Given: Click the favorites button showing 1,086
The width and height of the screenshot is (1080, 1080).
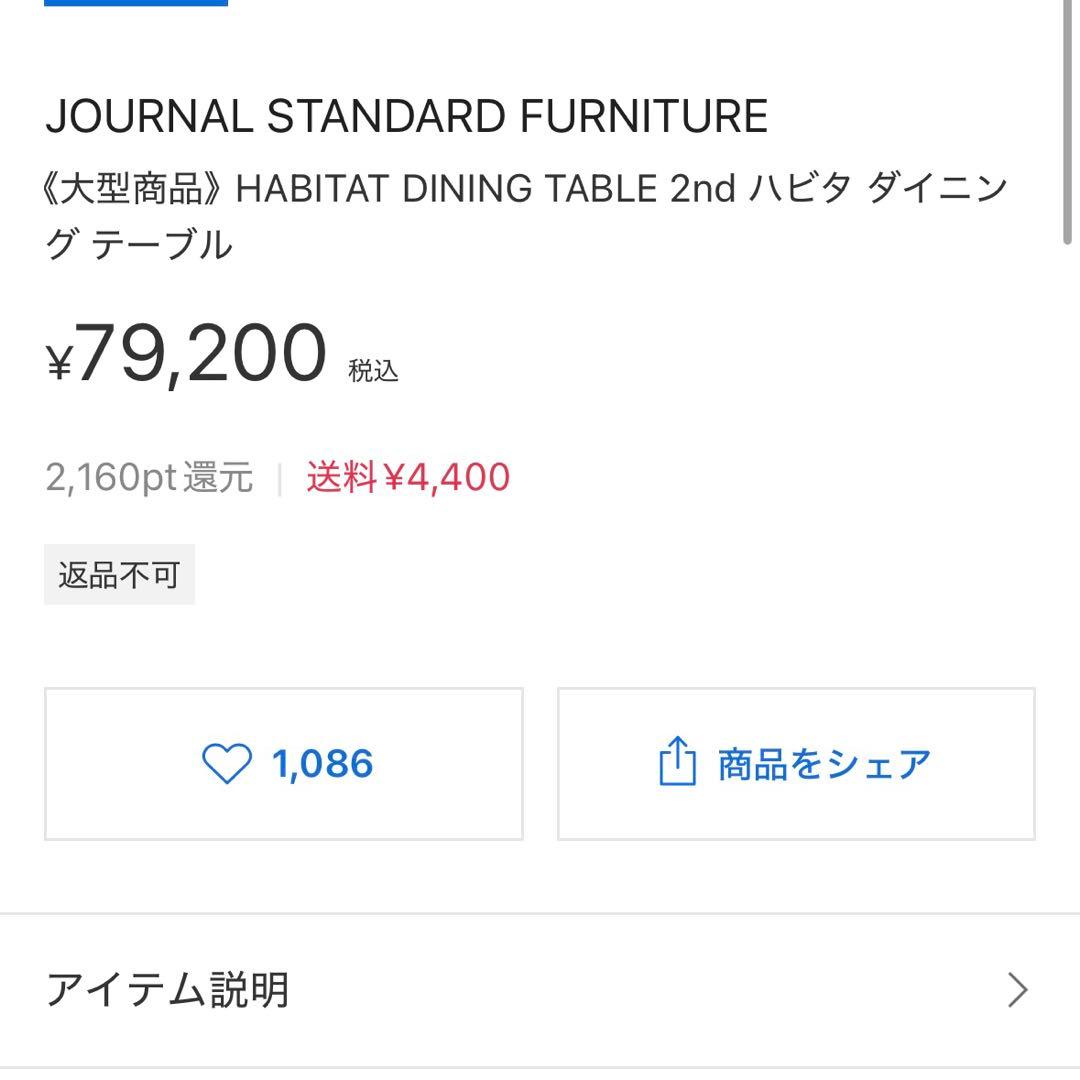Looking at the screenshot, I should click(283, 762).
